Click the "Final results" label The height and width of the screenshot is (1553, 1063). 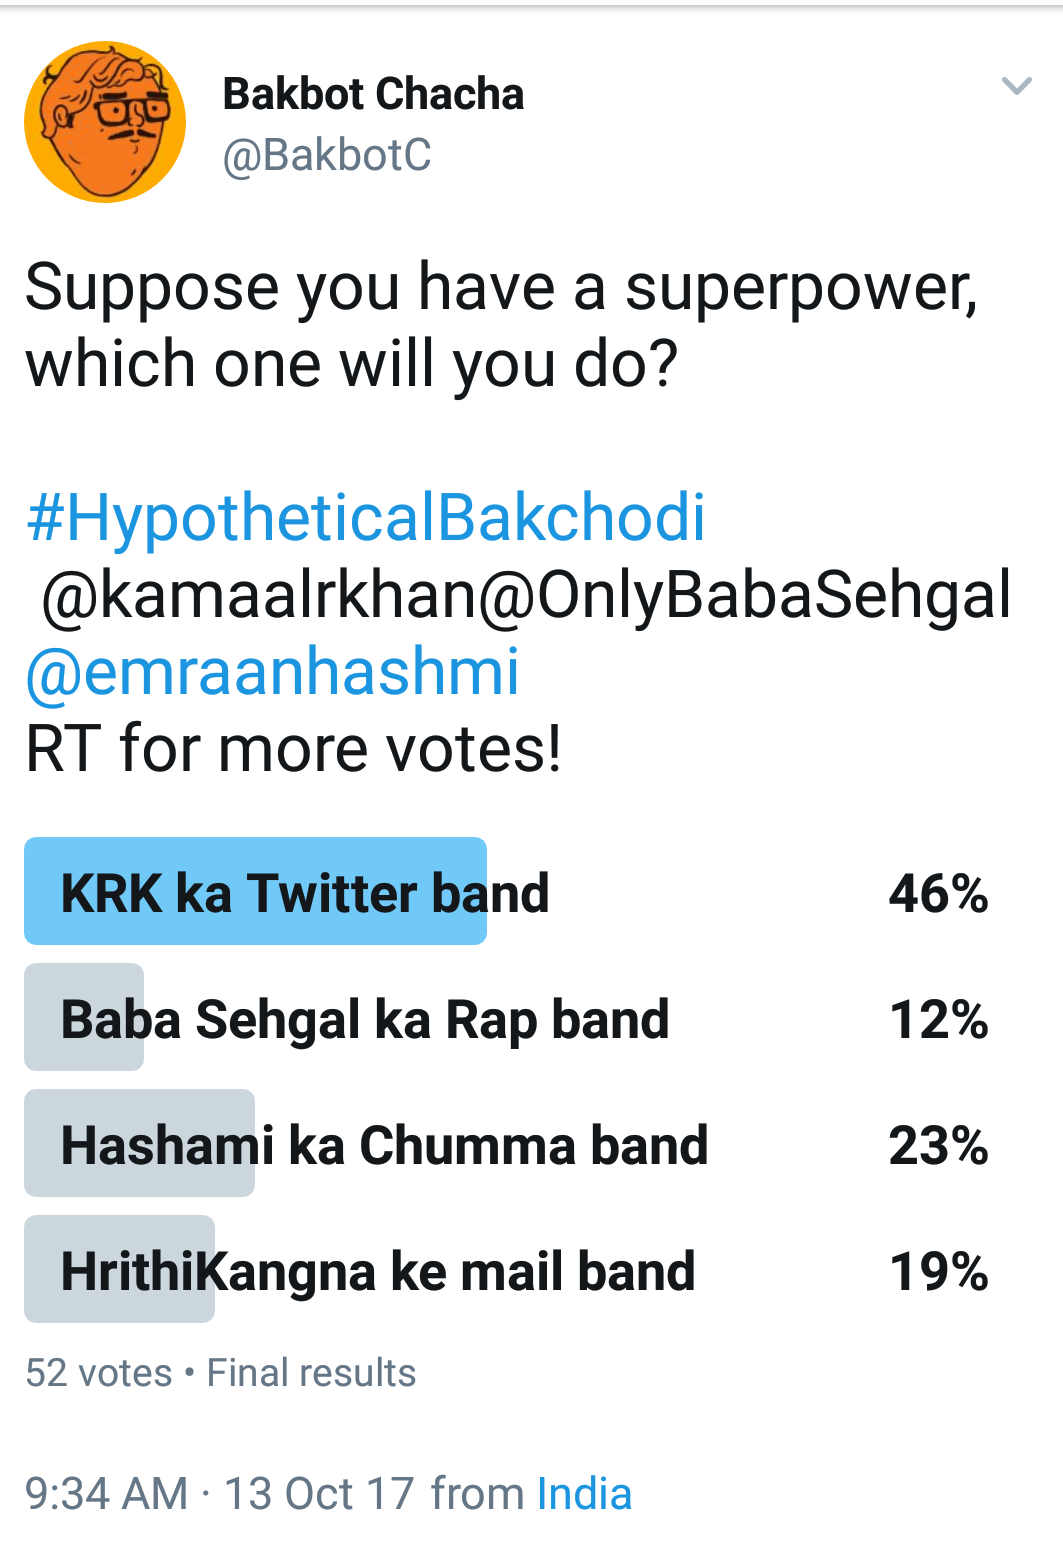311,1373
